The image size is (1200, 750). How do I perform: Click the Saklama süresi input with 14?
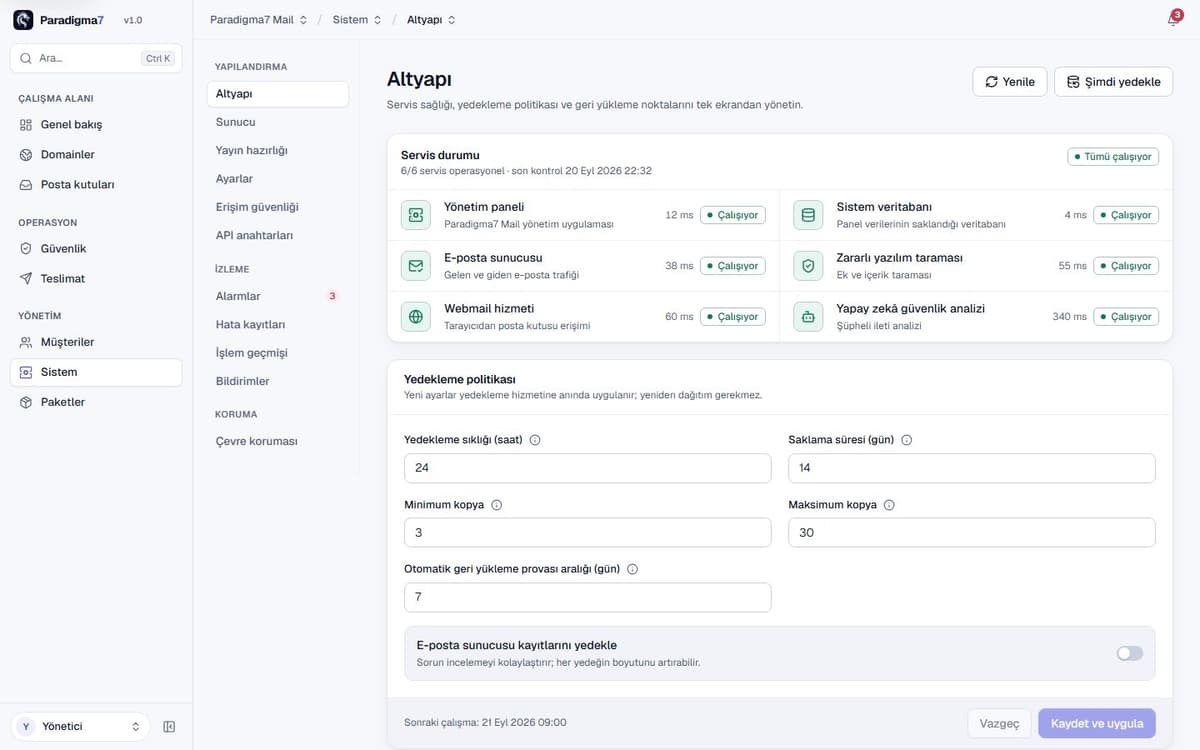[972, 468]
